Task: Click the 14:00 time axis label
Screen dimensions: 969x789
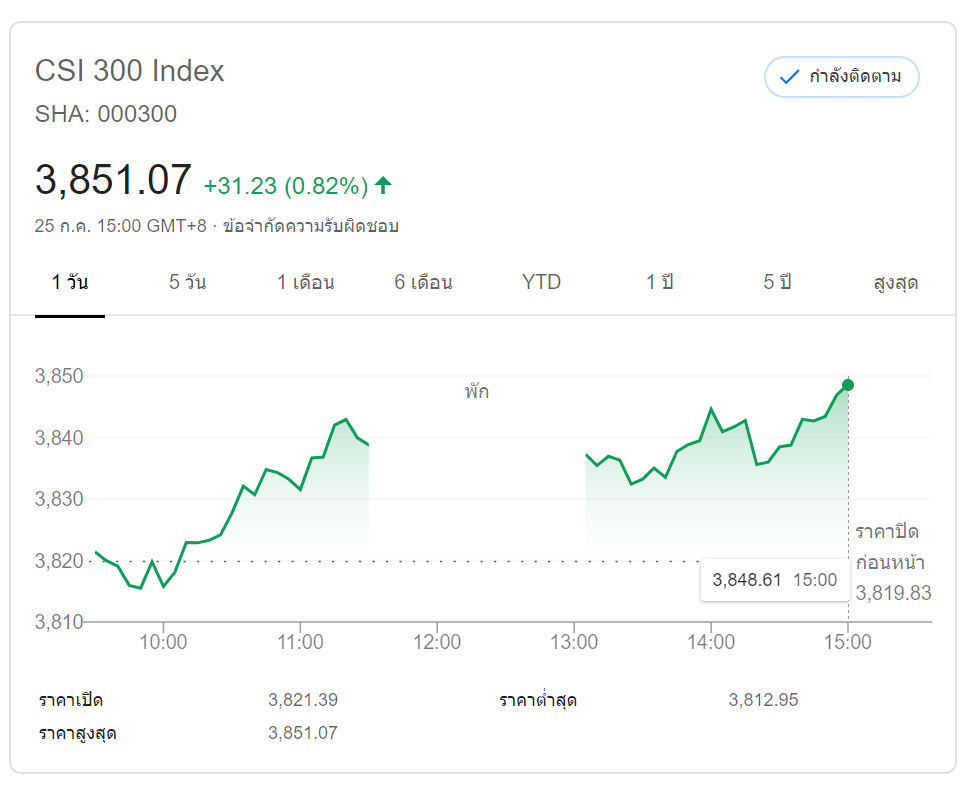Action: point(710,642)
